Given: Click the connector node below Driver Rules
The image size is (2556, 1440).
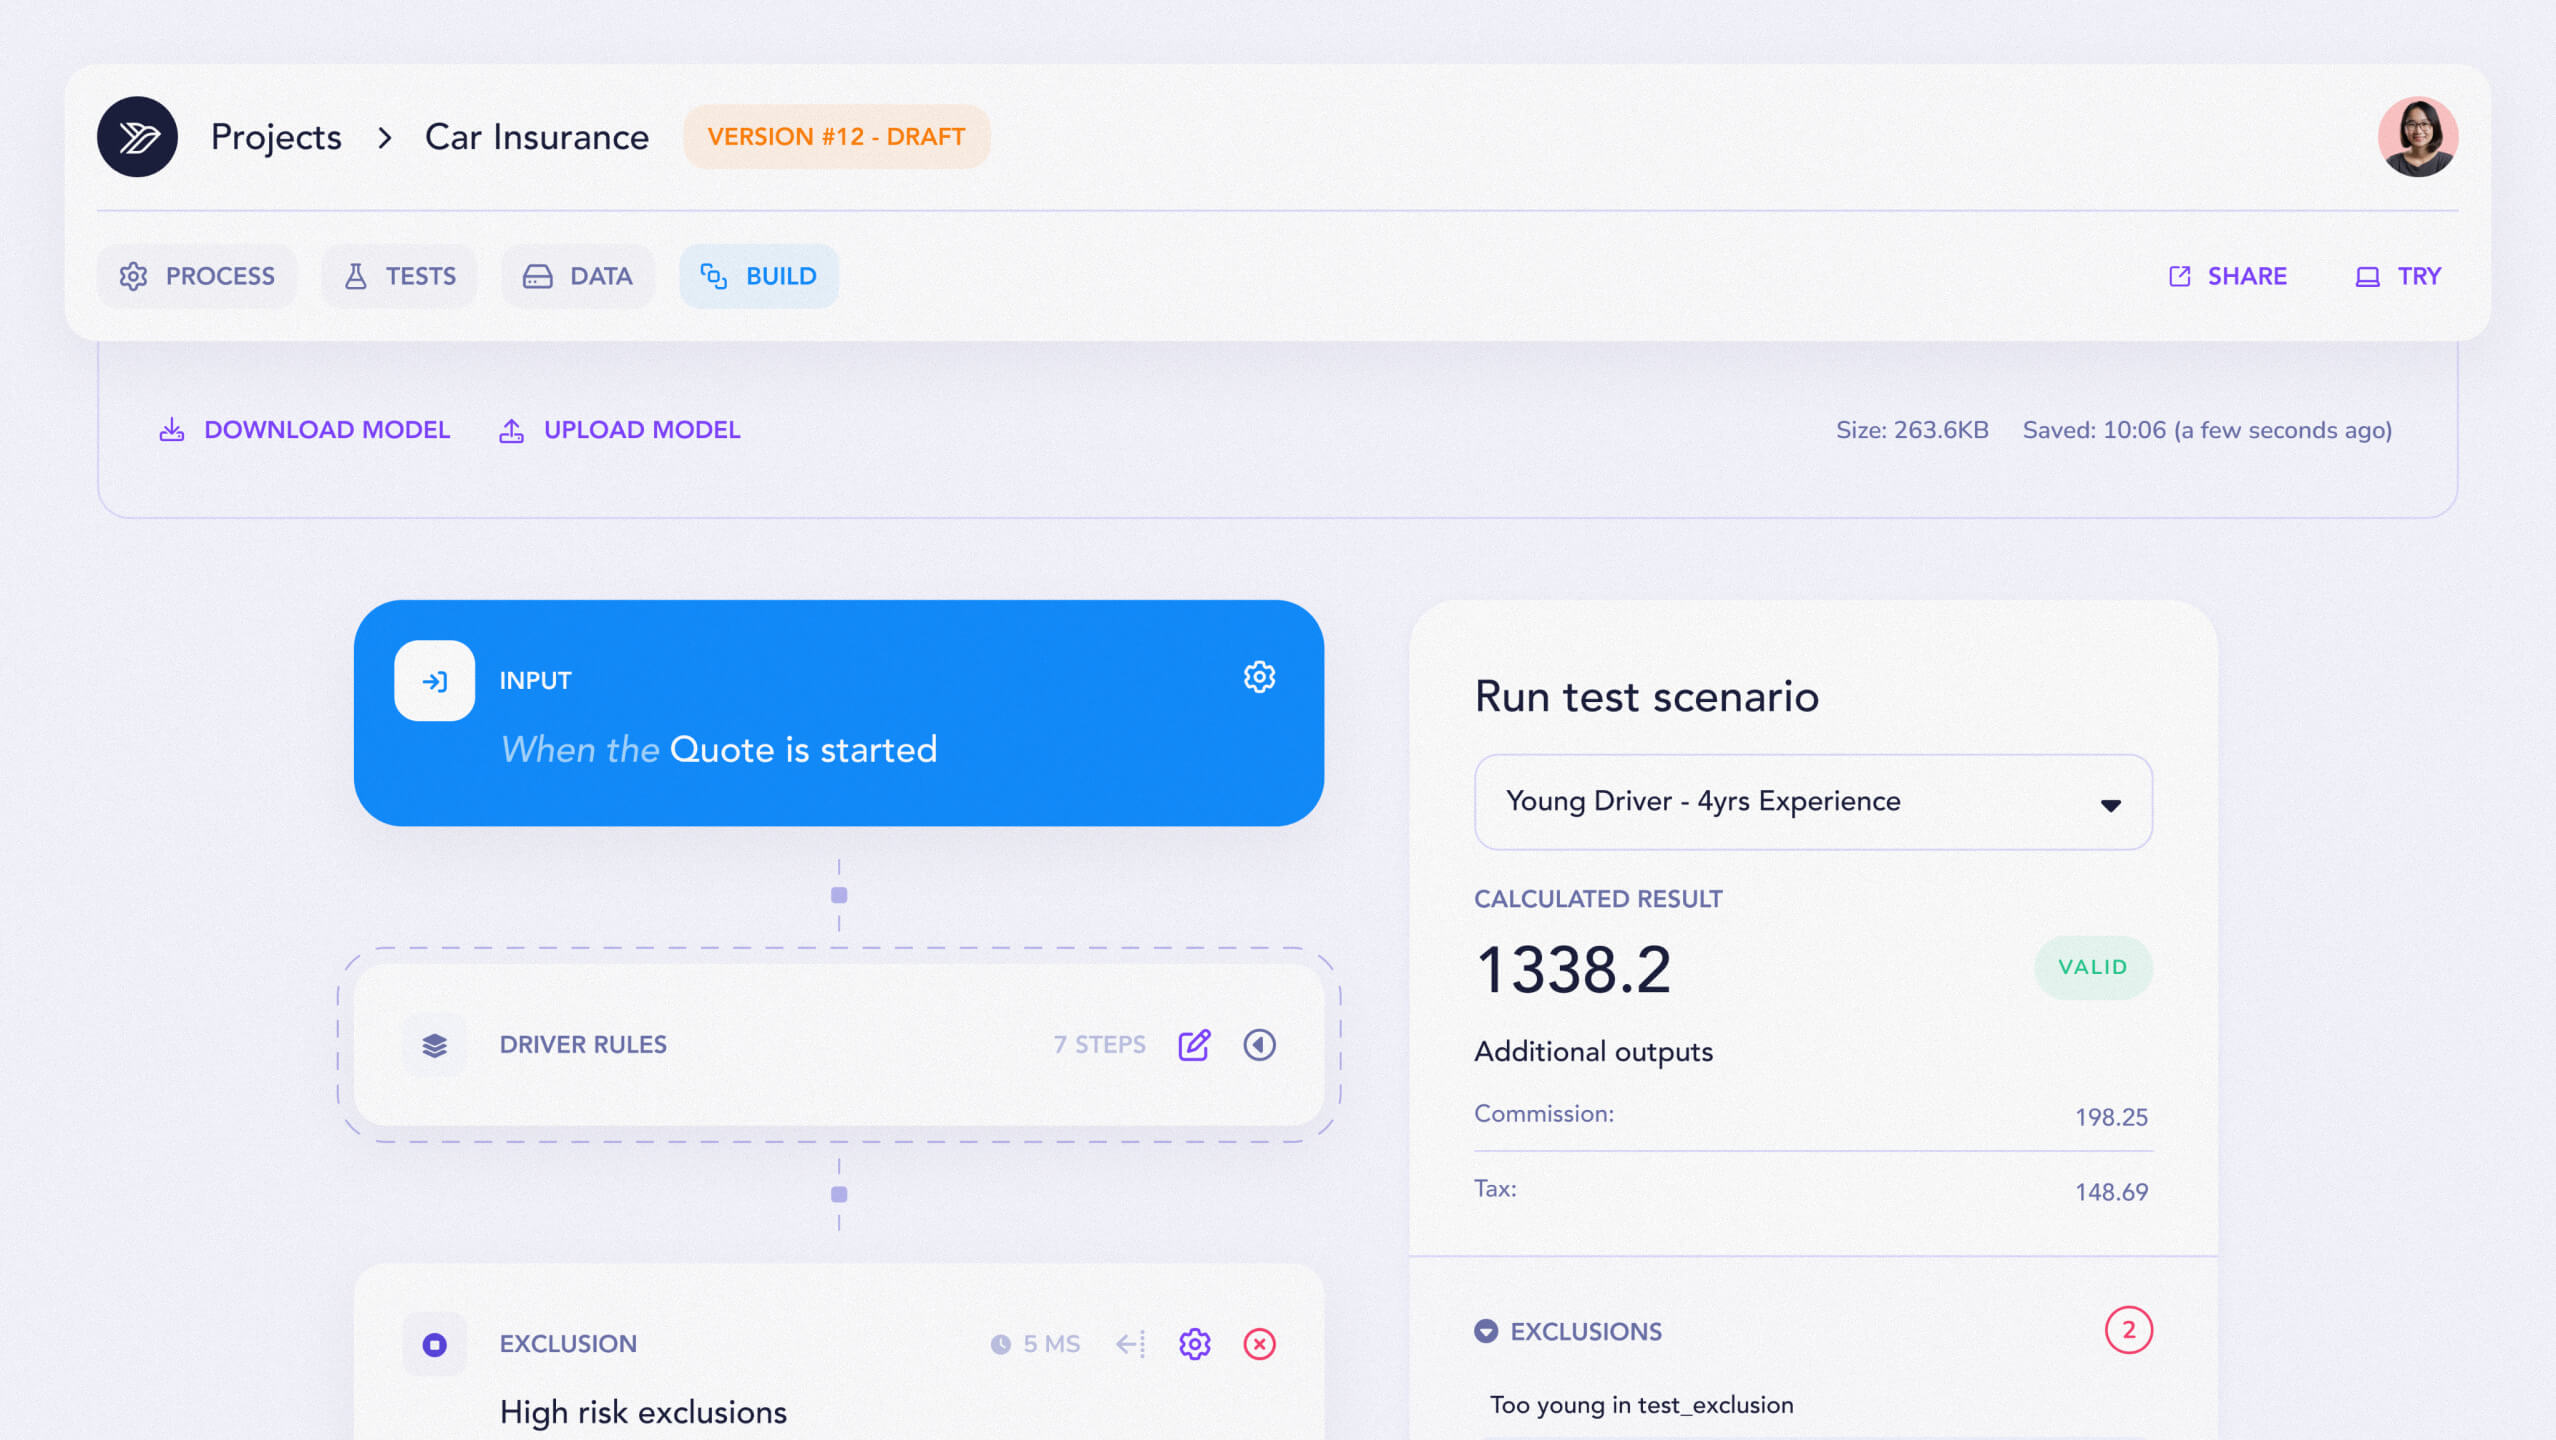Looking at the screenshot, I should (839, 1194).
